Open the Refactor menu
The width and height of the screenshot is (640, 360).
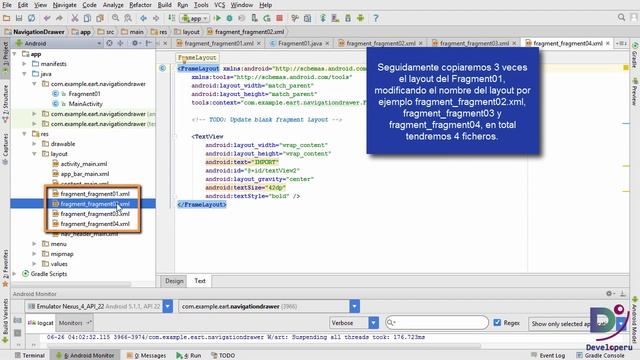[x=140, y=5]
